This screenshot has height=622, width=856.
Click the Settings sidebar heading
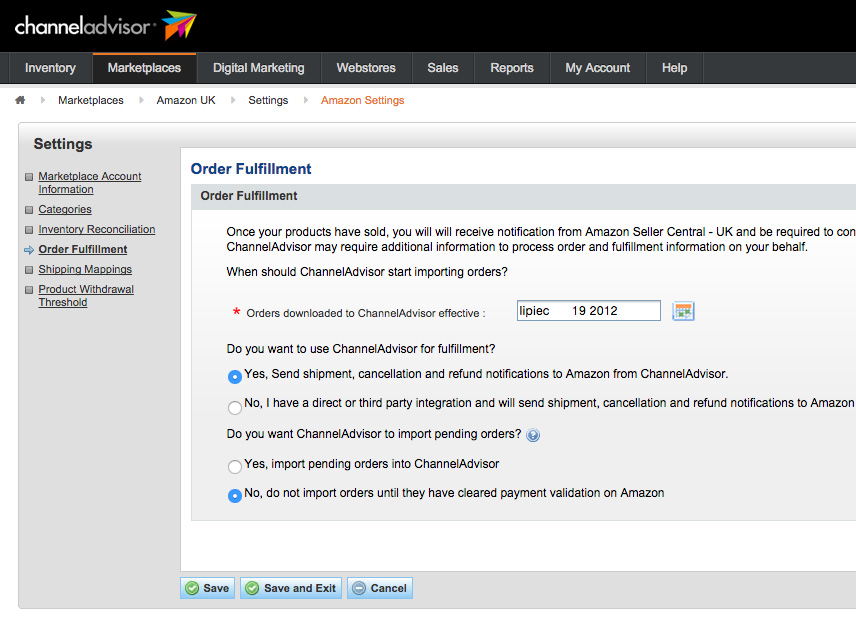[x=63, y=144]
